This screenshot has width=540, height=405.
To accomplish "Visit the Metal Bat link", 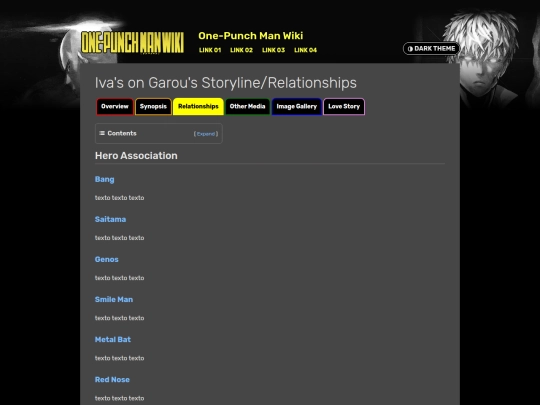I will [113, 340].
